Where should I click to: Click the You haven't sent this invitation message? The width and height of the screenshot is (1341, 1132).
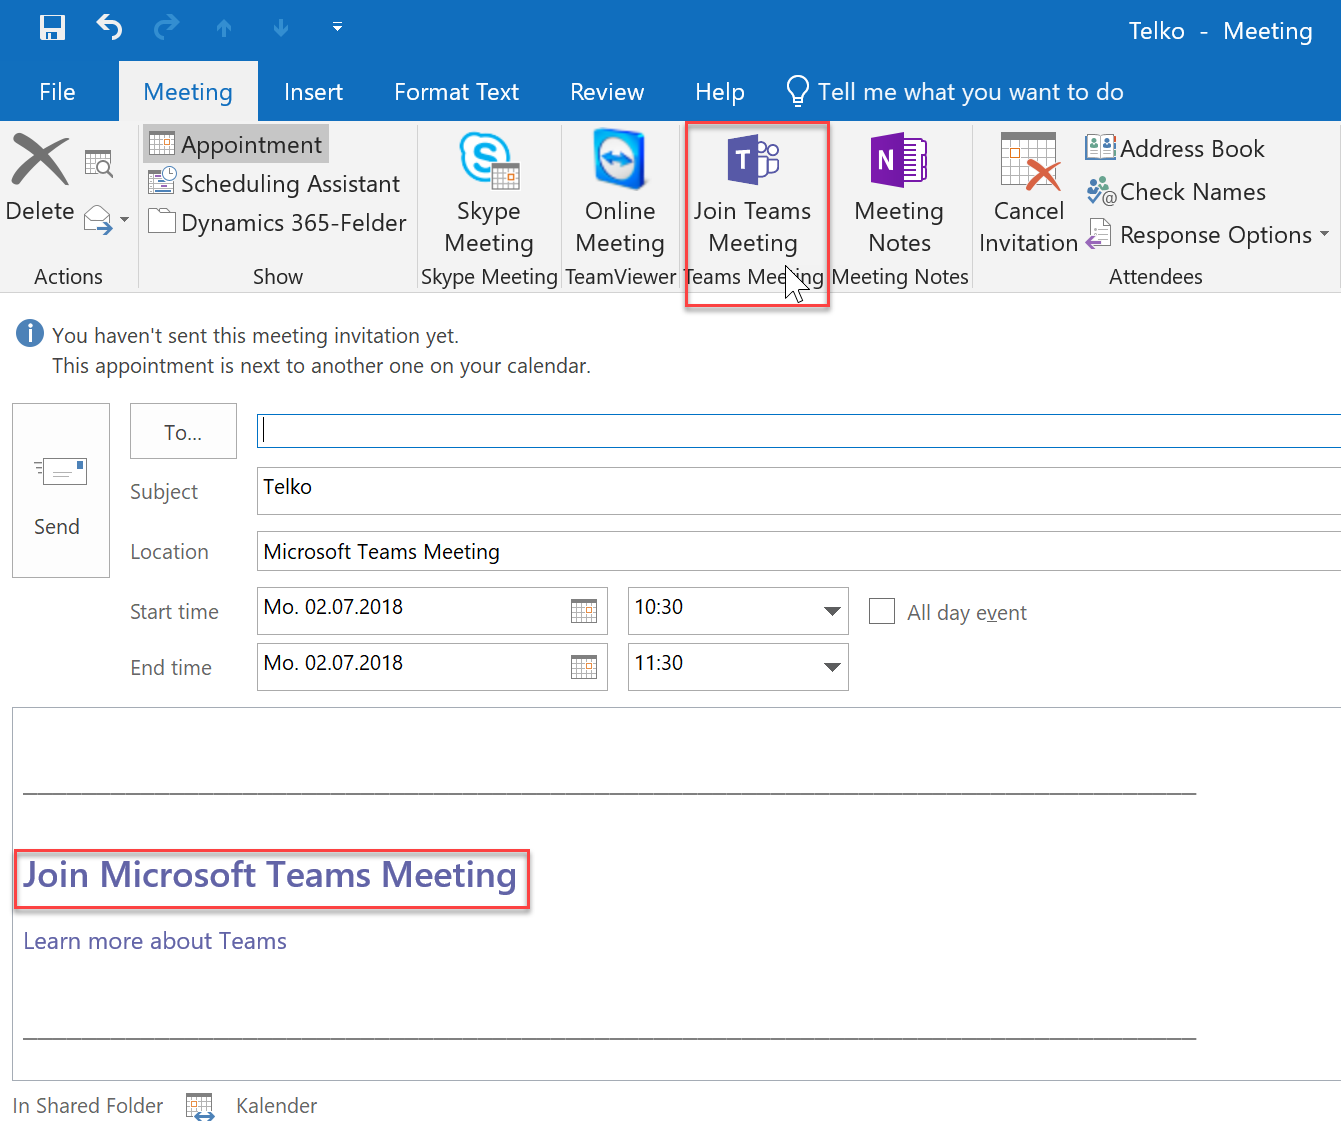tap(255, 336)
